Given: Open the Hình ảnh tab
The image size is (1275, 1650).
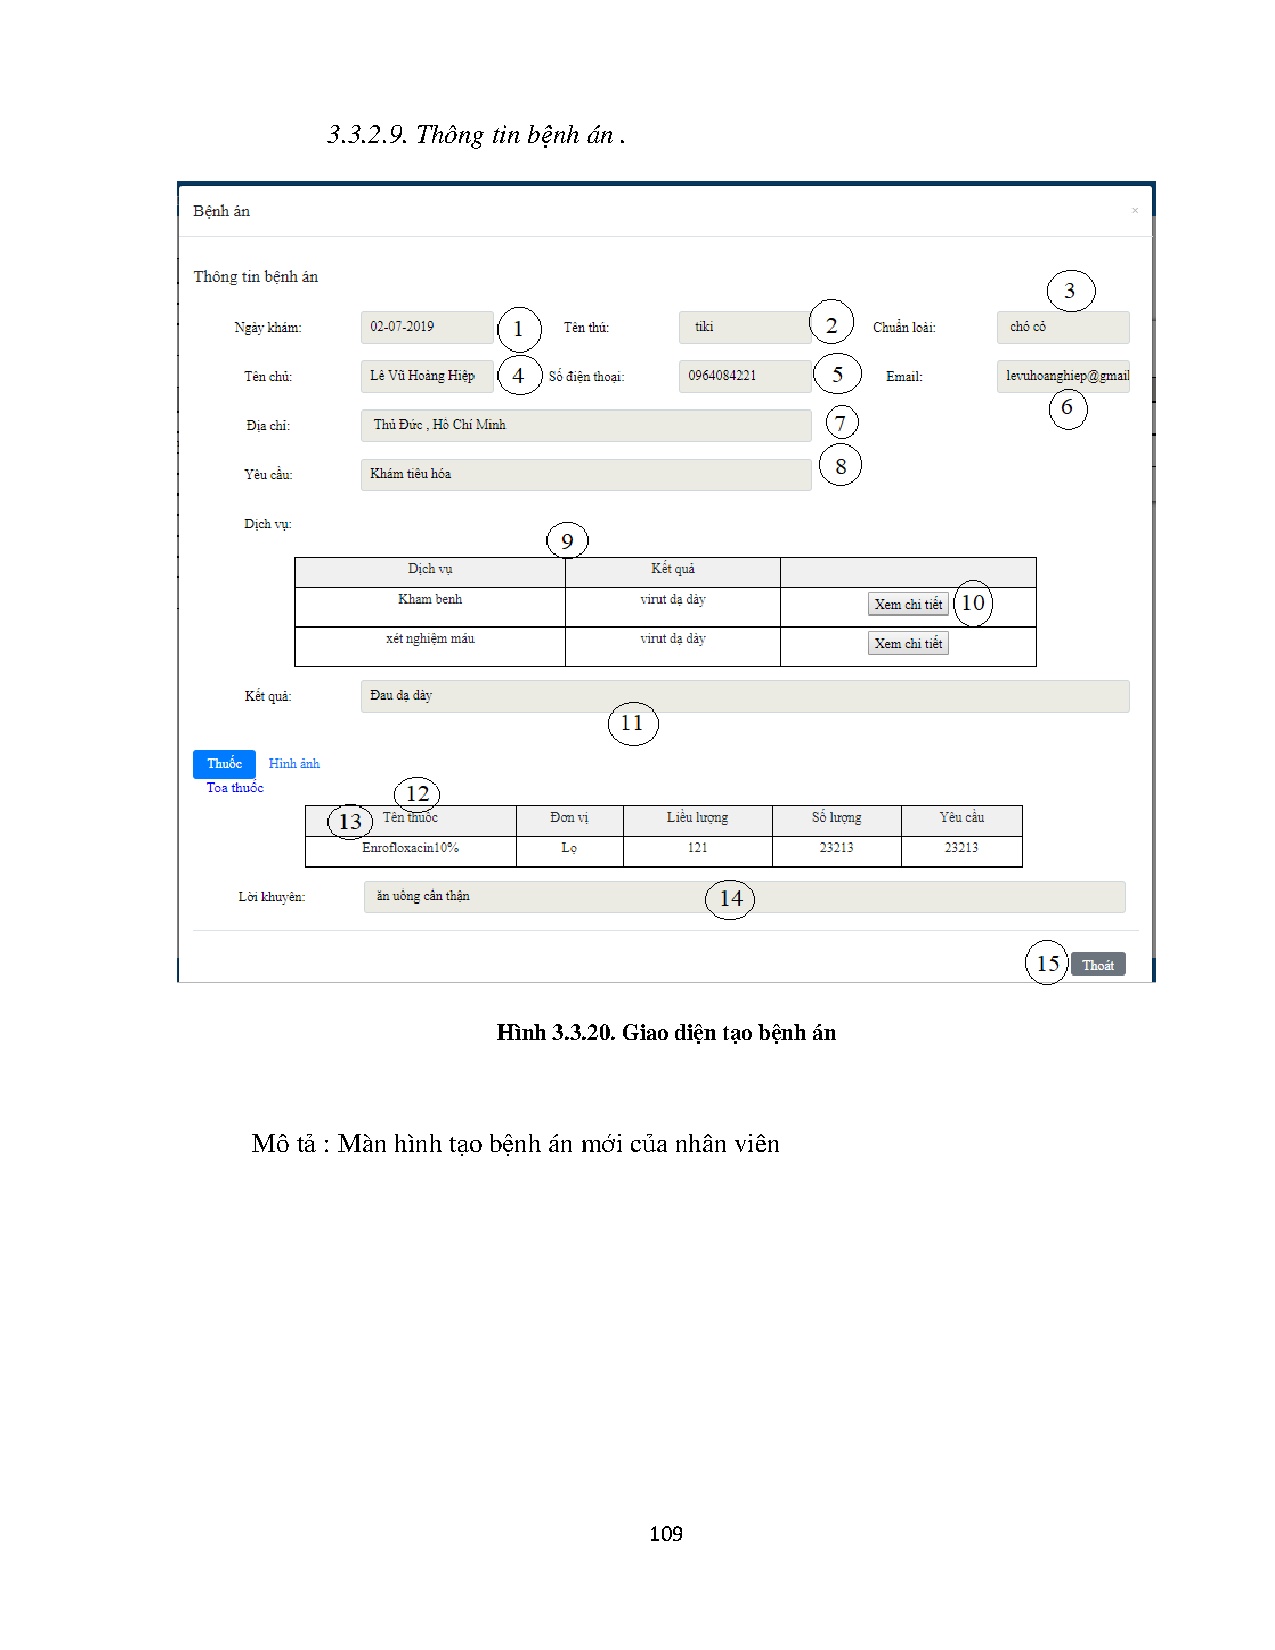Looking at the screenshot, I should tap(294, 764).
